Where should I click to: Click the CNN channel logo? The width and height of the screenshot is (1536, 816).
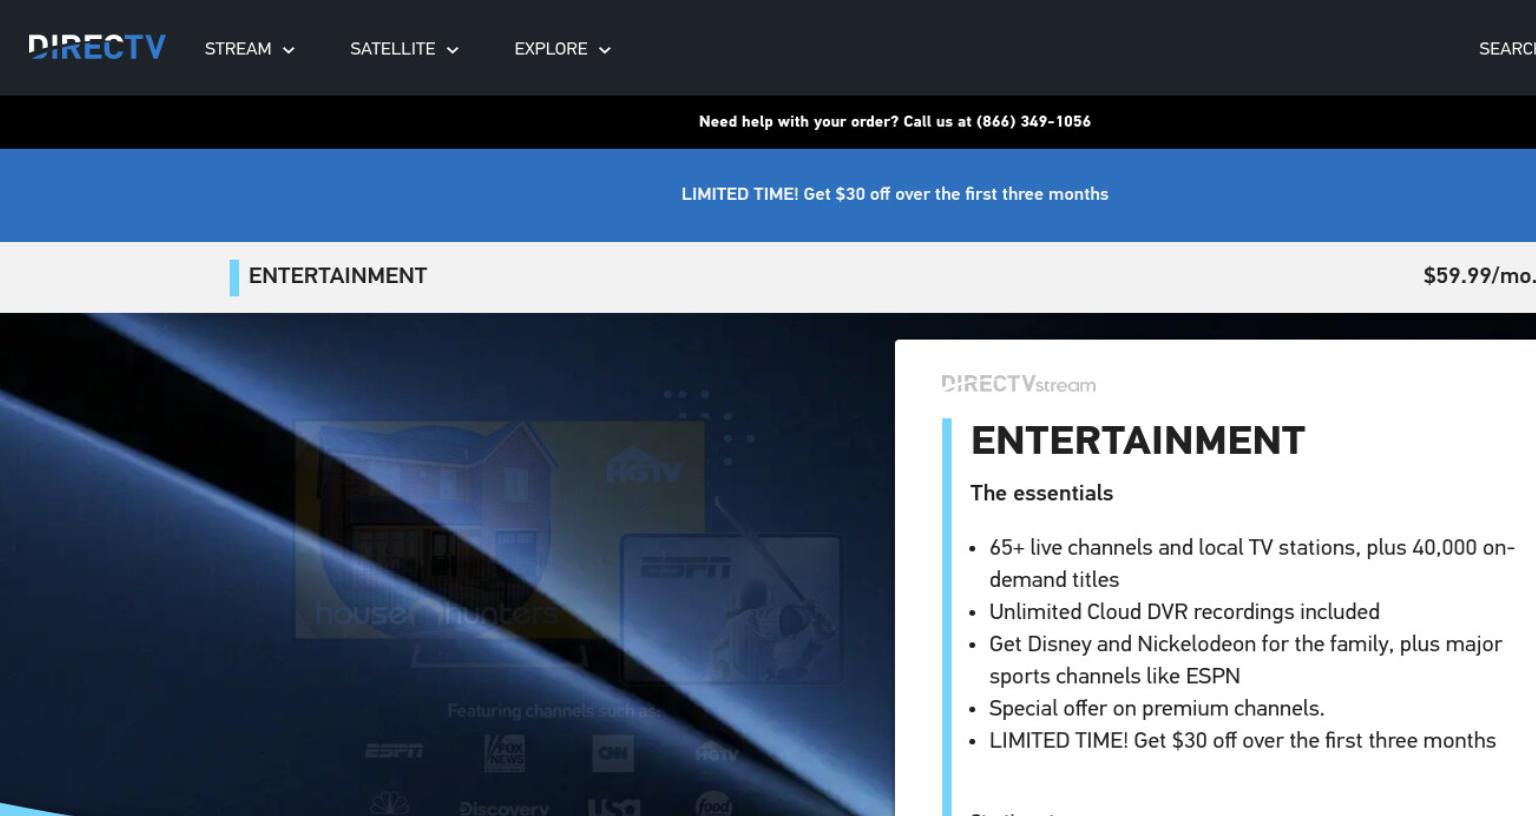(x=612, y=753)
